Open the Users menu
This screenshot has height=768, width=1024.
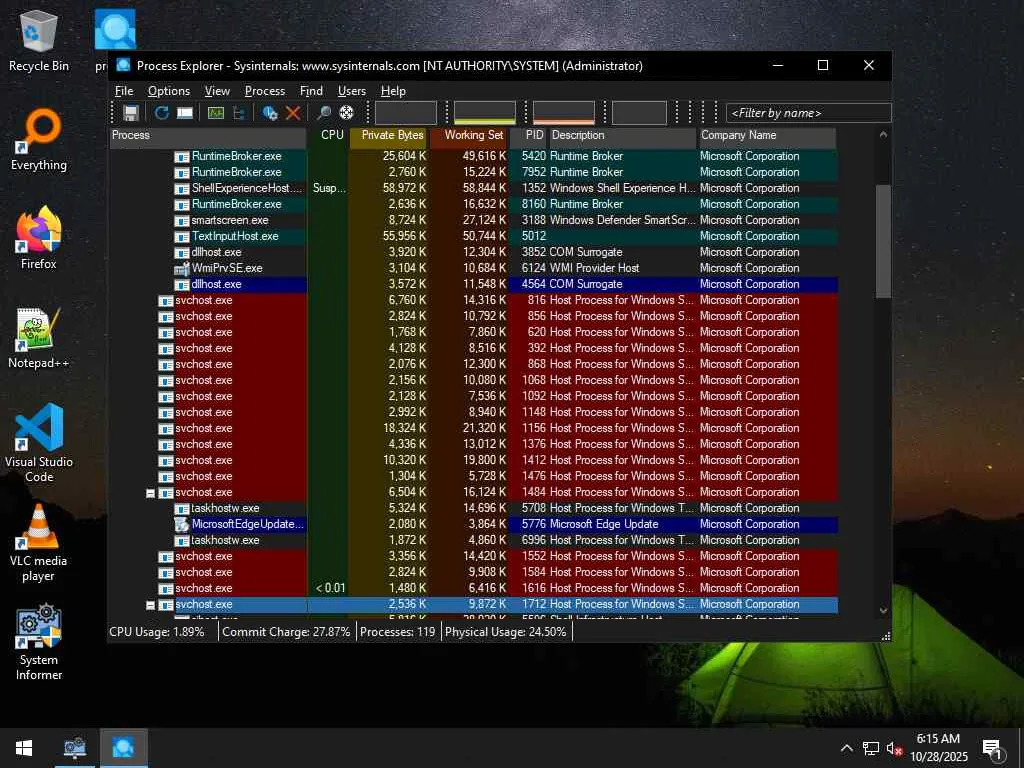351,91
